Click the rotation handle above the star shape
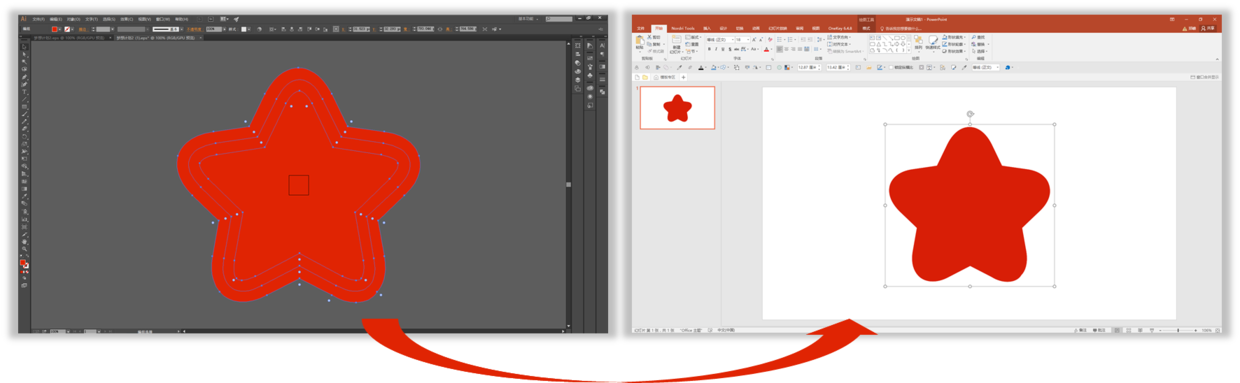Screen dimensions: 1240x383 point(970,114)
